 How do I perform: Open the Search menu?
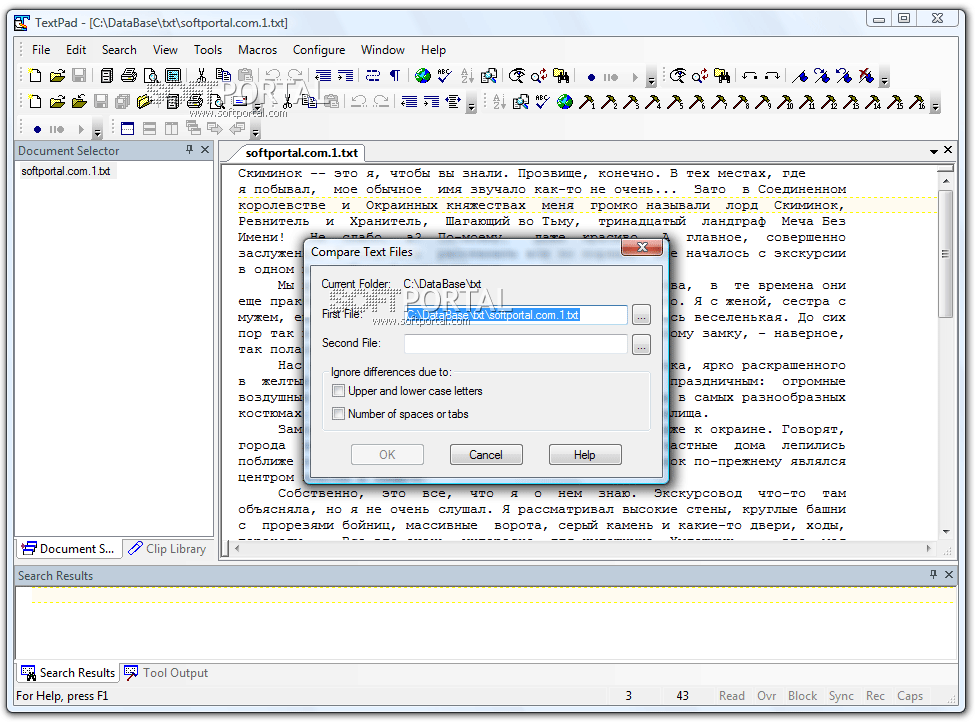point(119,50)
